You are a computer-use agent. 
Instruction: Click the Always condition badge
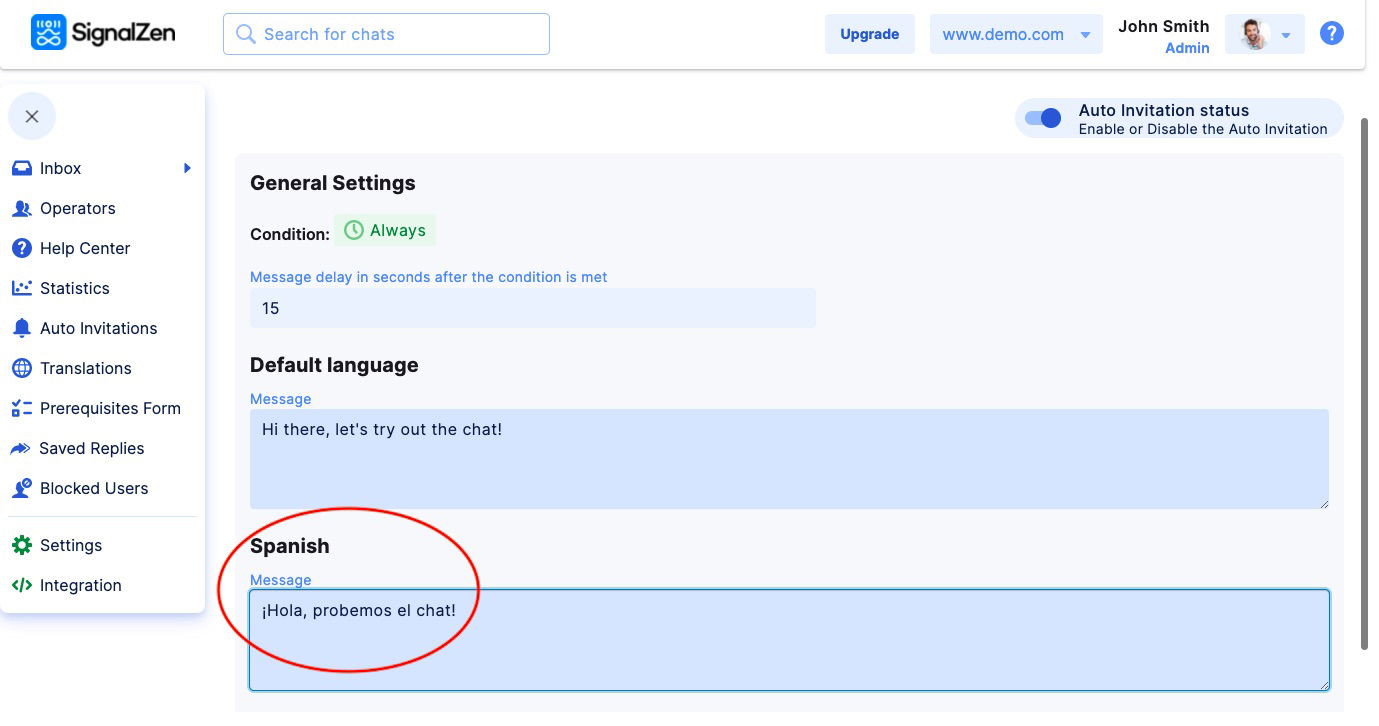coord(385,231)
